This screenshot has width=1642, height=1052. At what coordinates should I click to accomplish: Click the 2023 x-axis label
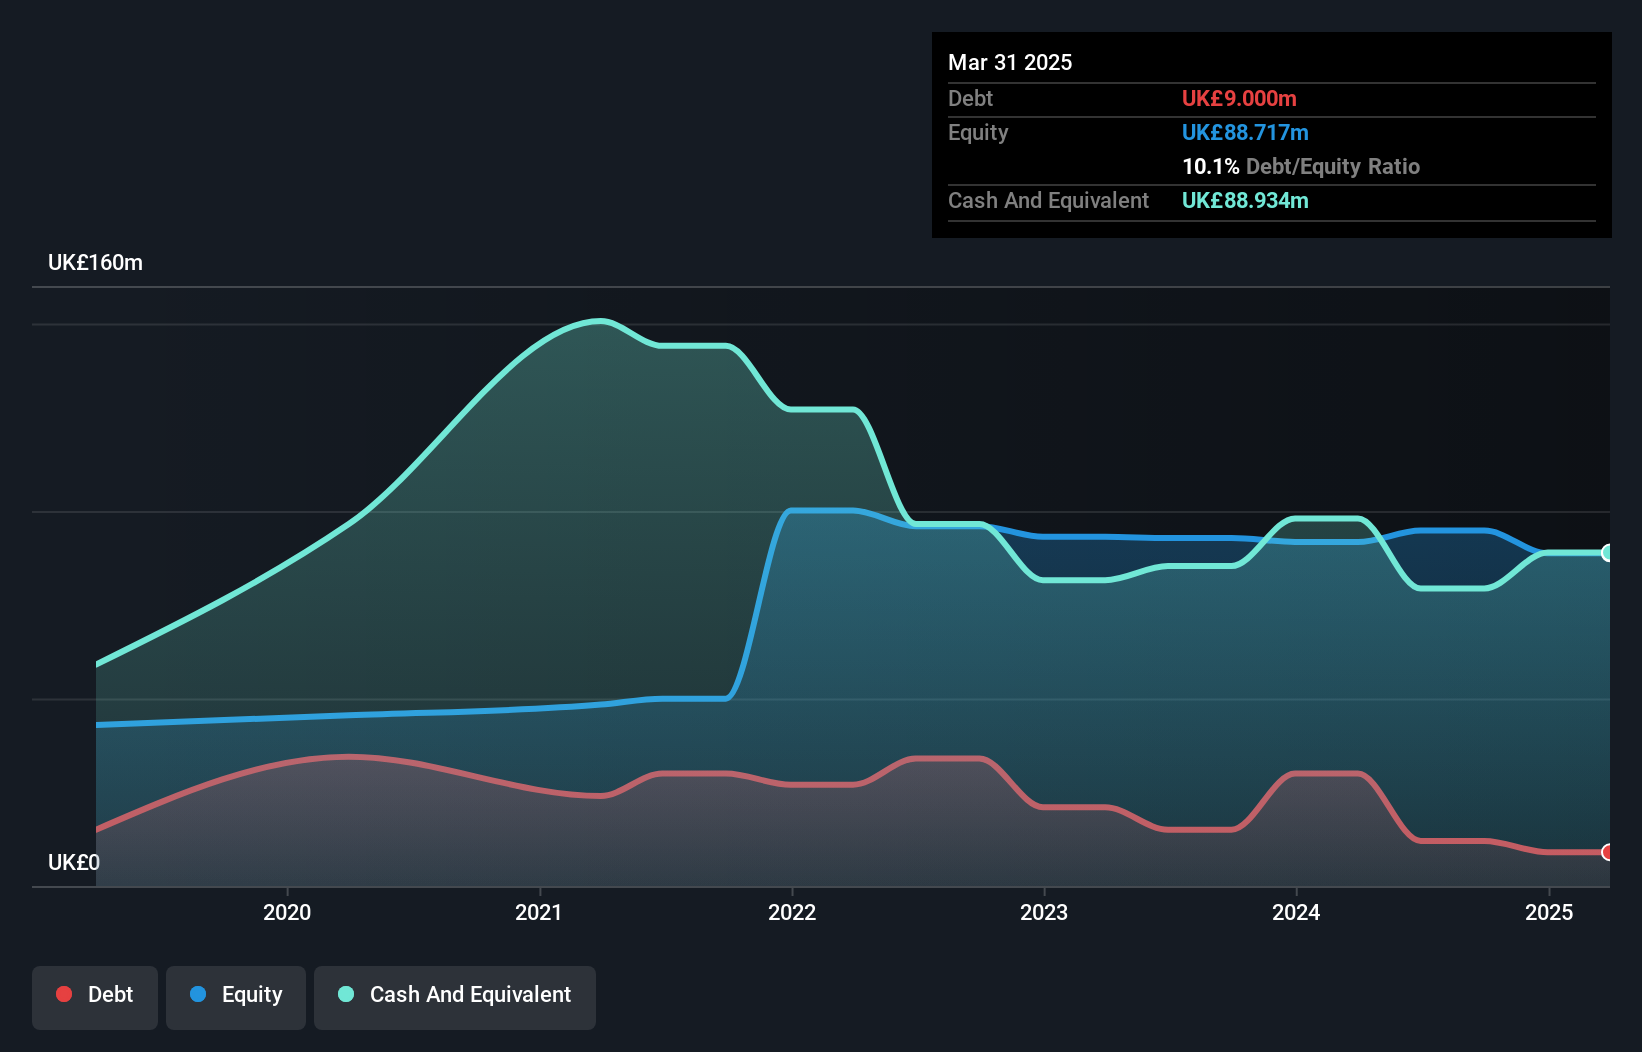coord(1044,912)
